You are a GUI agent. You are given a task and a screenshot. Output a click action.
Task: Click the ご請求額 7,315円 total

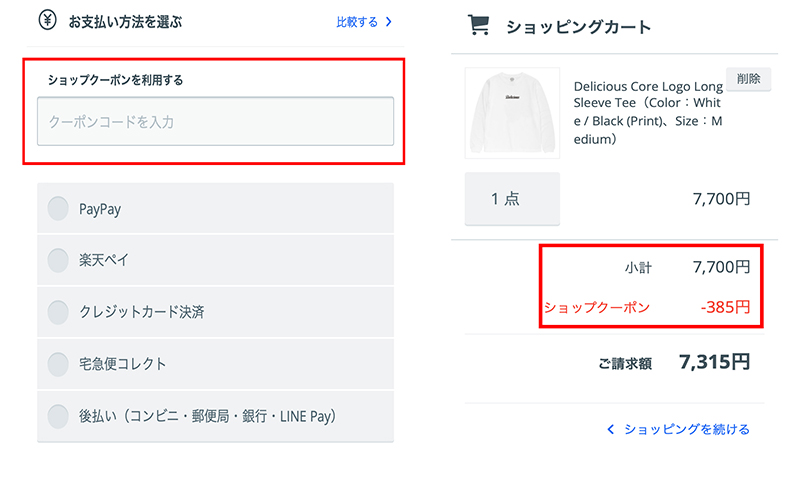[x=714, y=363]
